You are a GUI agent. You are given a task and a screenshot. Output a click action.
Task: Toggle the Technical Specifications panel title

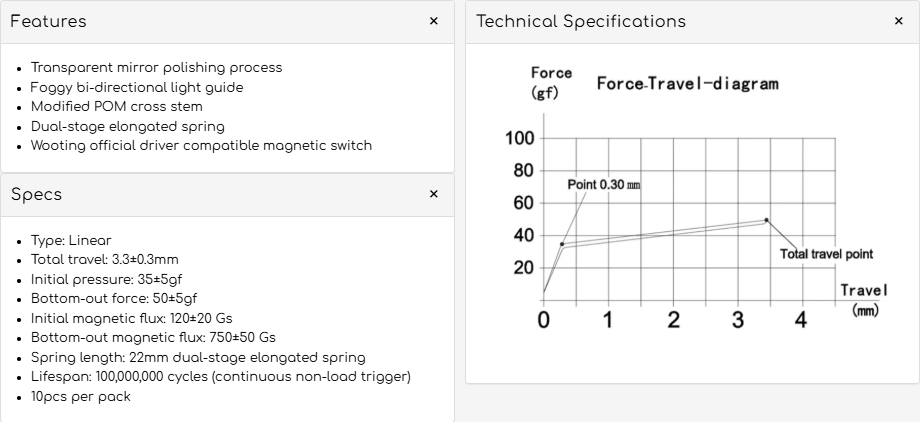(x=580, y=21)
